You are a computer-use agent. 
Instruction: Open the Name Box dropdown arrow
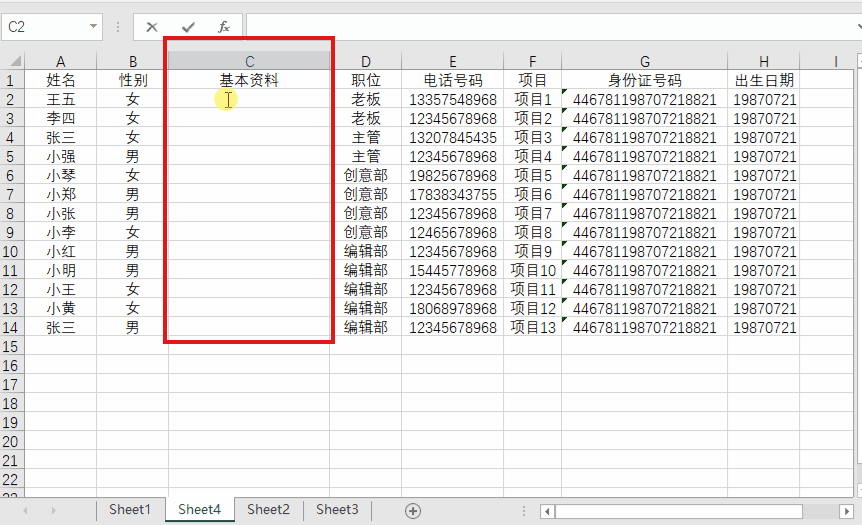93,26
